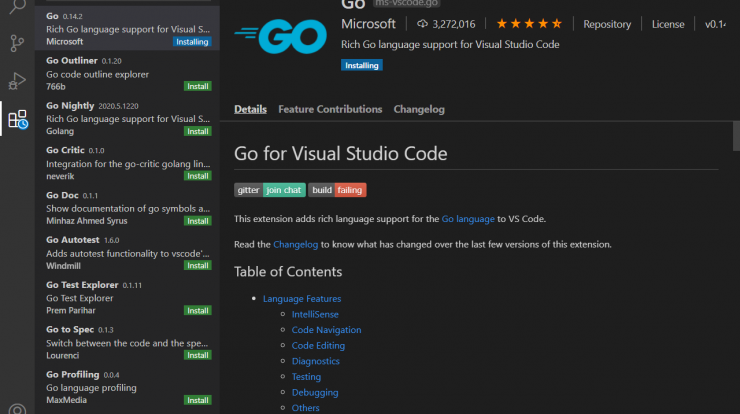Install the Go Profiling extension
This screenshot has height=414, width=740.
point(198,400)
